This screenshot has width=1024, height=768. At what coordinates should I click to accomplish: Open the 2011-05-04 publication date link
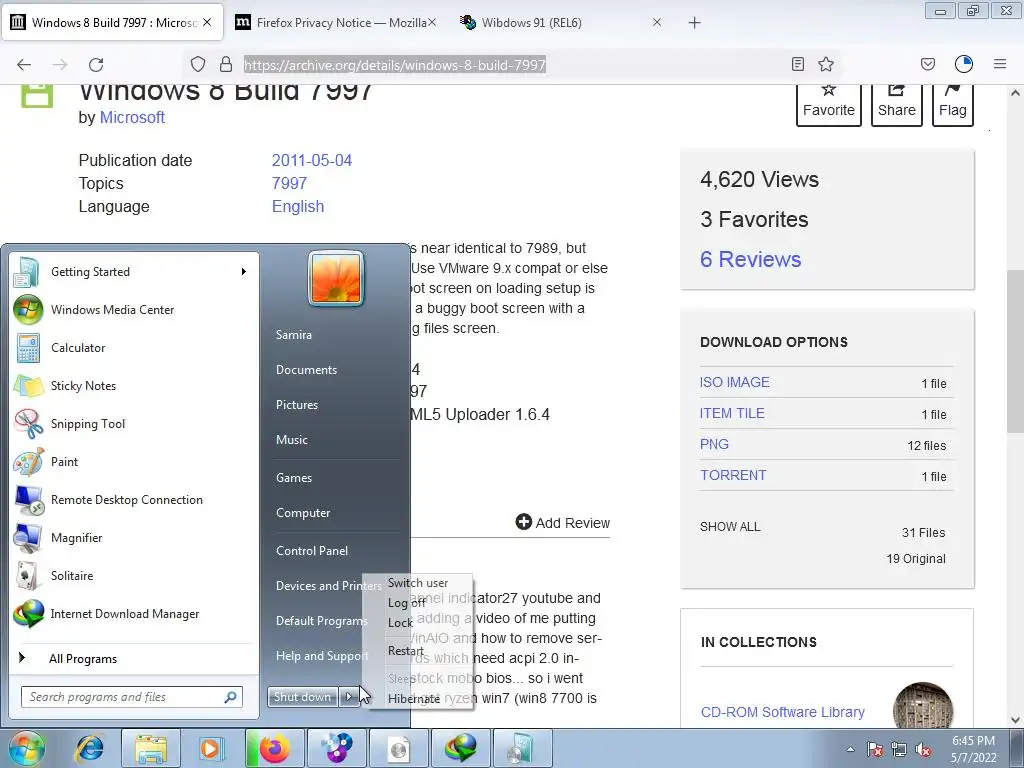pos(312,161)
